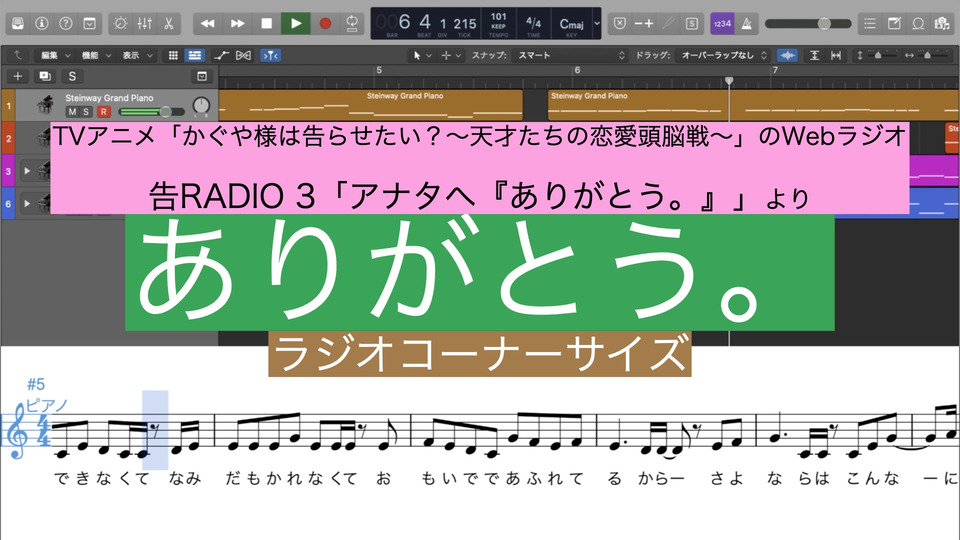Viewport: 960px width, 540px height.
Task: Click the global Solo S button
Action: pyautogui.click(x=72, y=76)
